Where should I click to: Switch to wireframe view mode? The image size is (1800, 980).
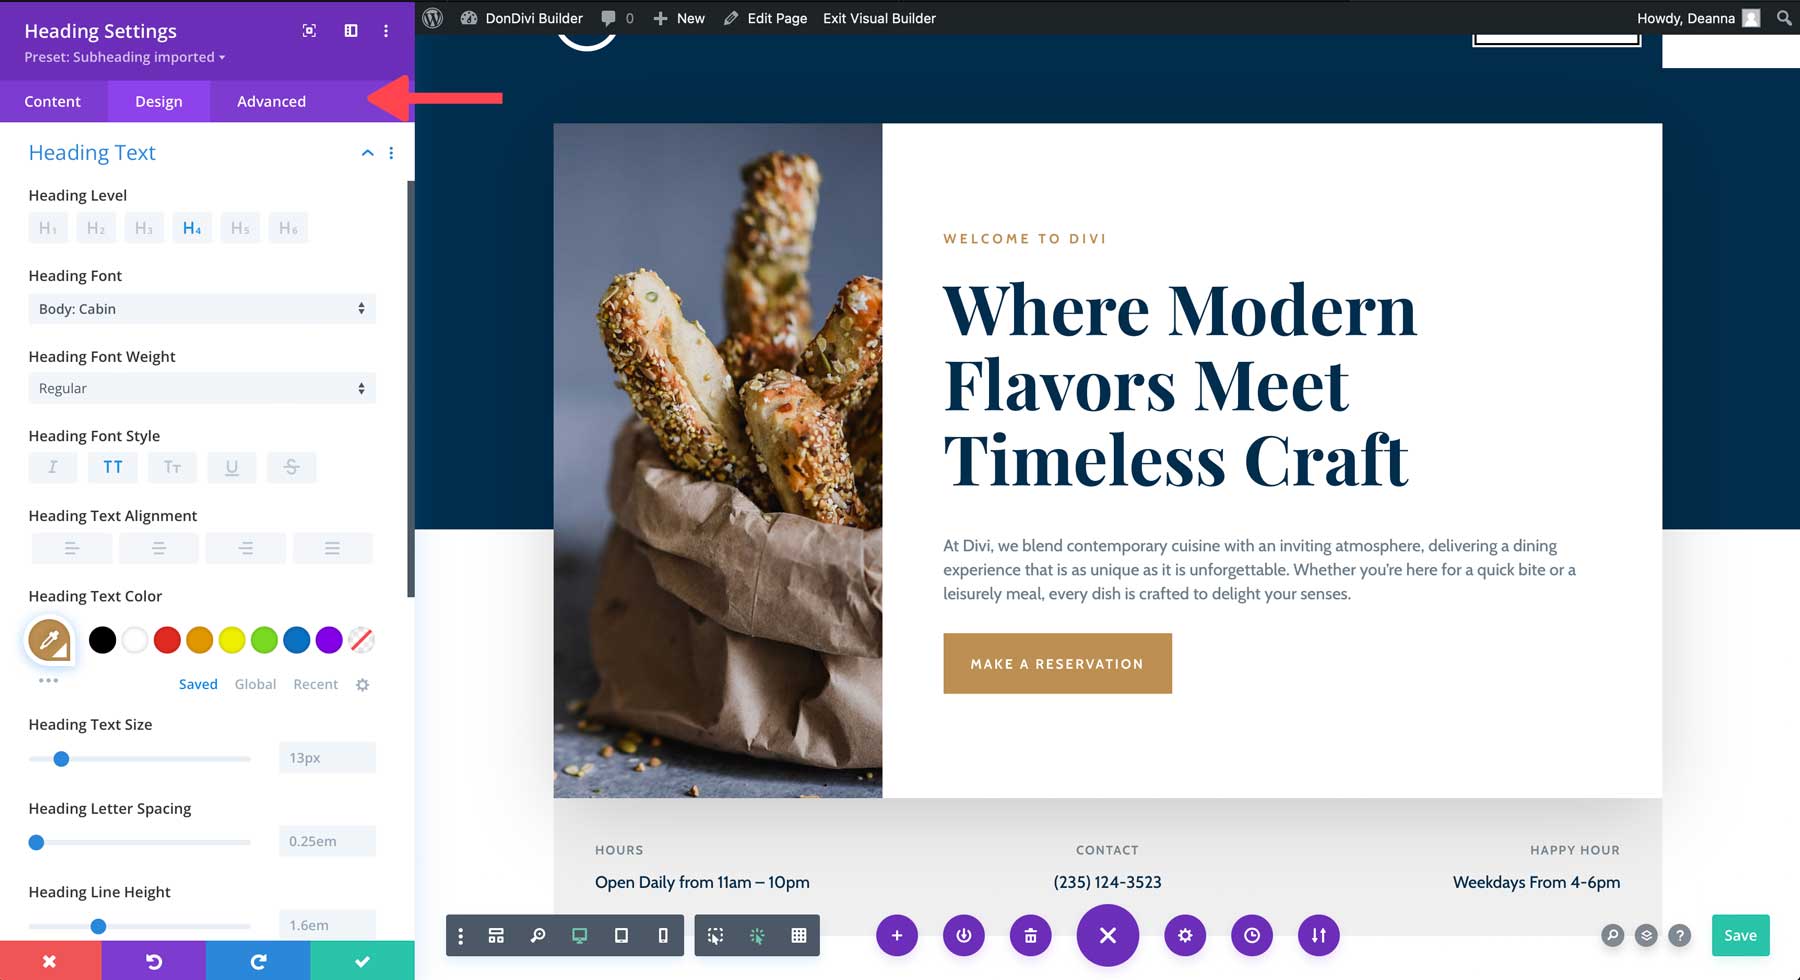tap(799, 935)
